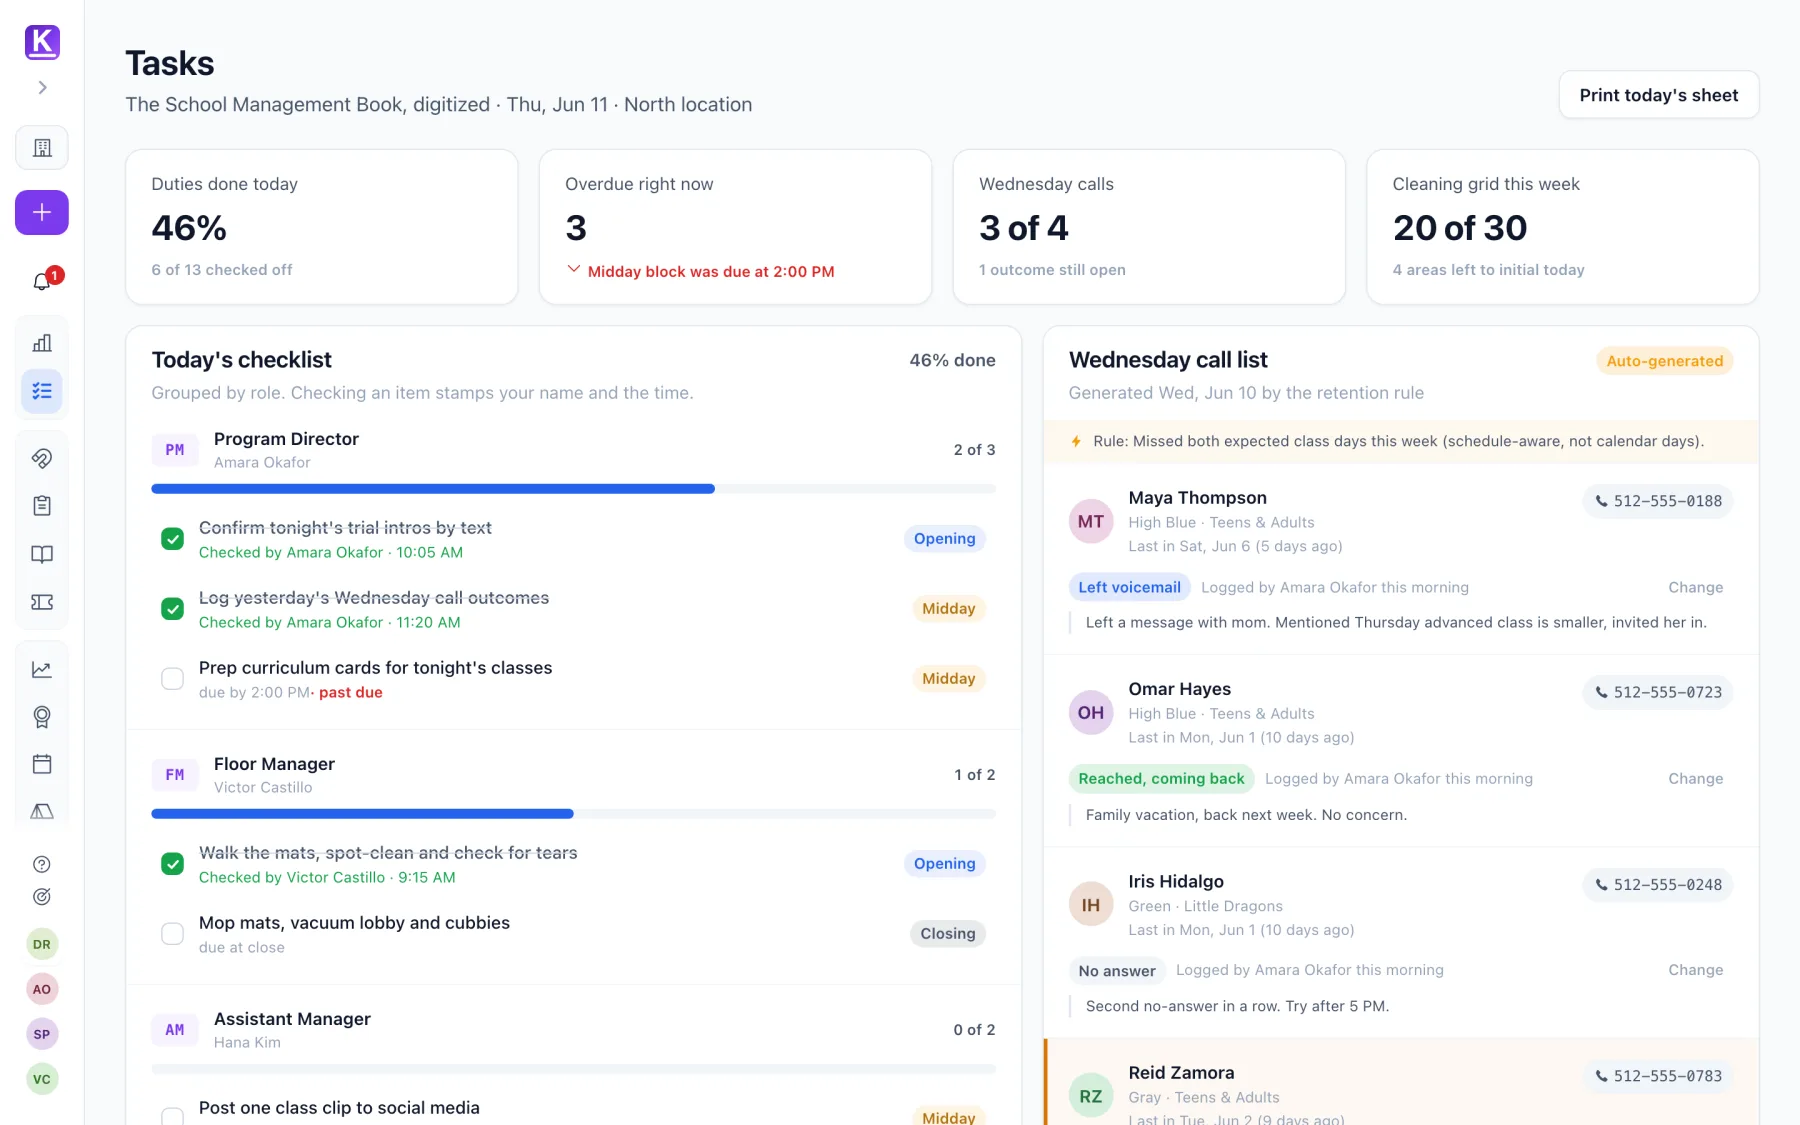Call Omar Hayes at 512-555-0723
Image resolution: width=1800 pixels, height=1125 pixels.
point(1658,692)
